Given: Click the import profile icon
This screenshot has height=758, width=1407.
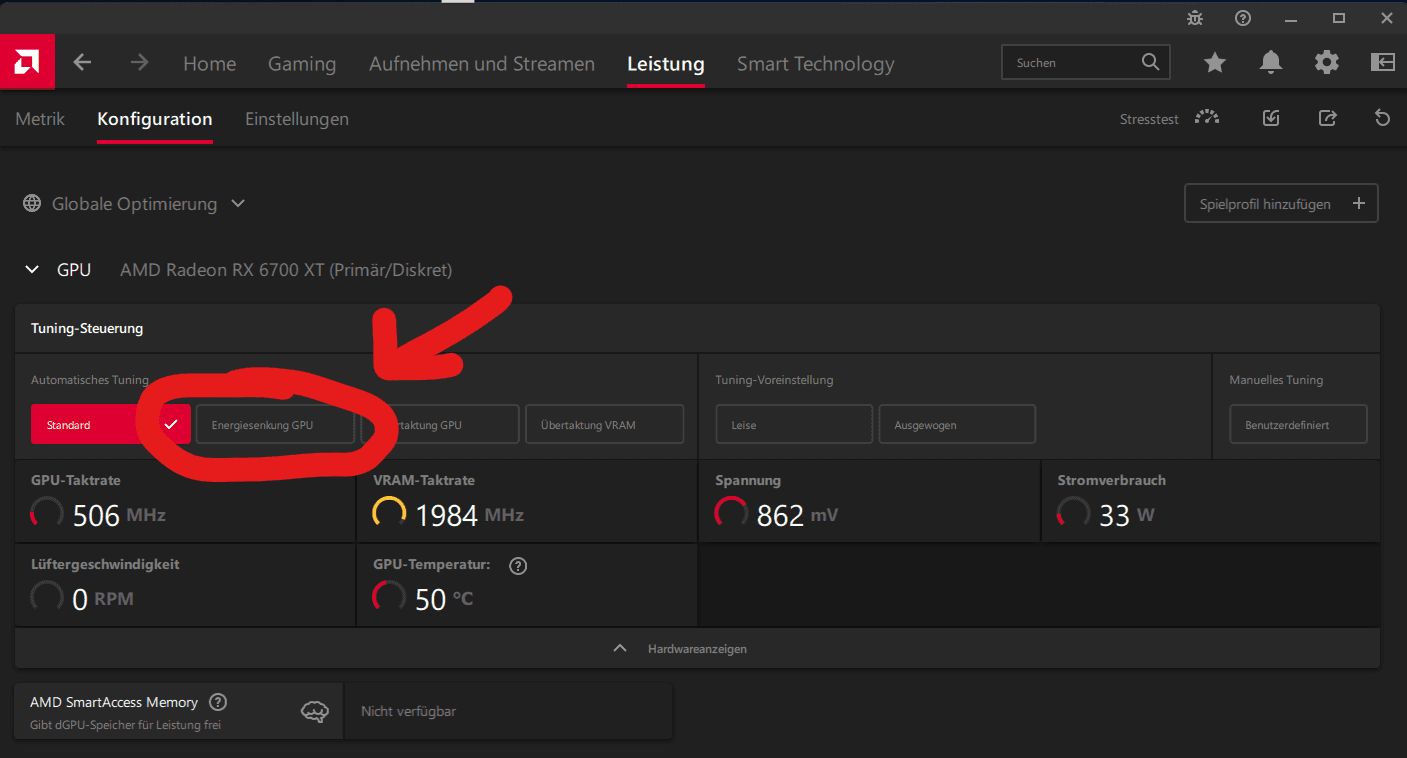Looking at the screenshot, I should point(1271,118).
